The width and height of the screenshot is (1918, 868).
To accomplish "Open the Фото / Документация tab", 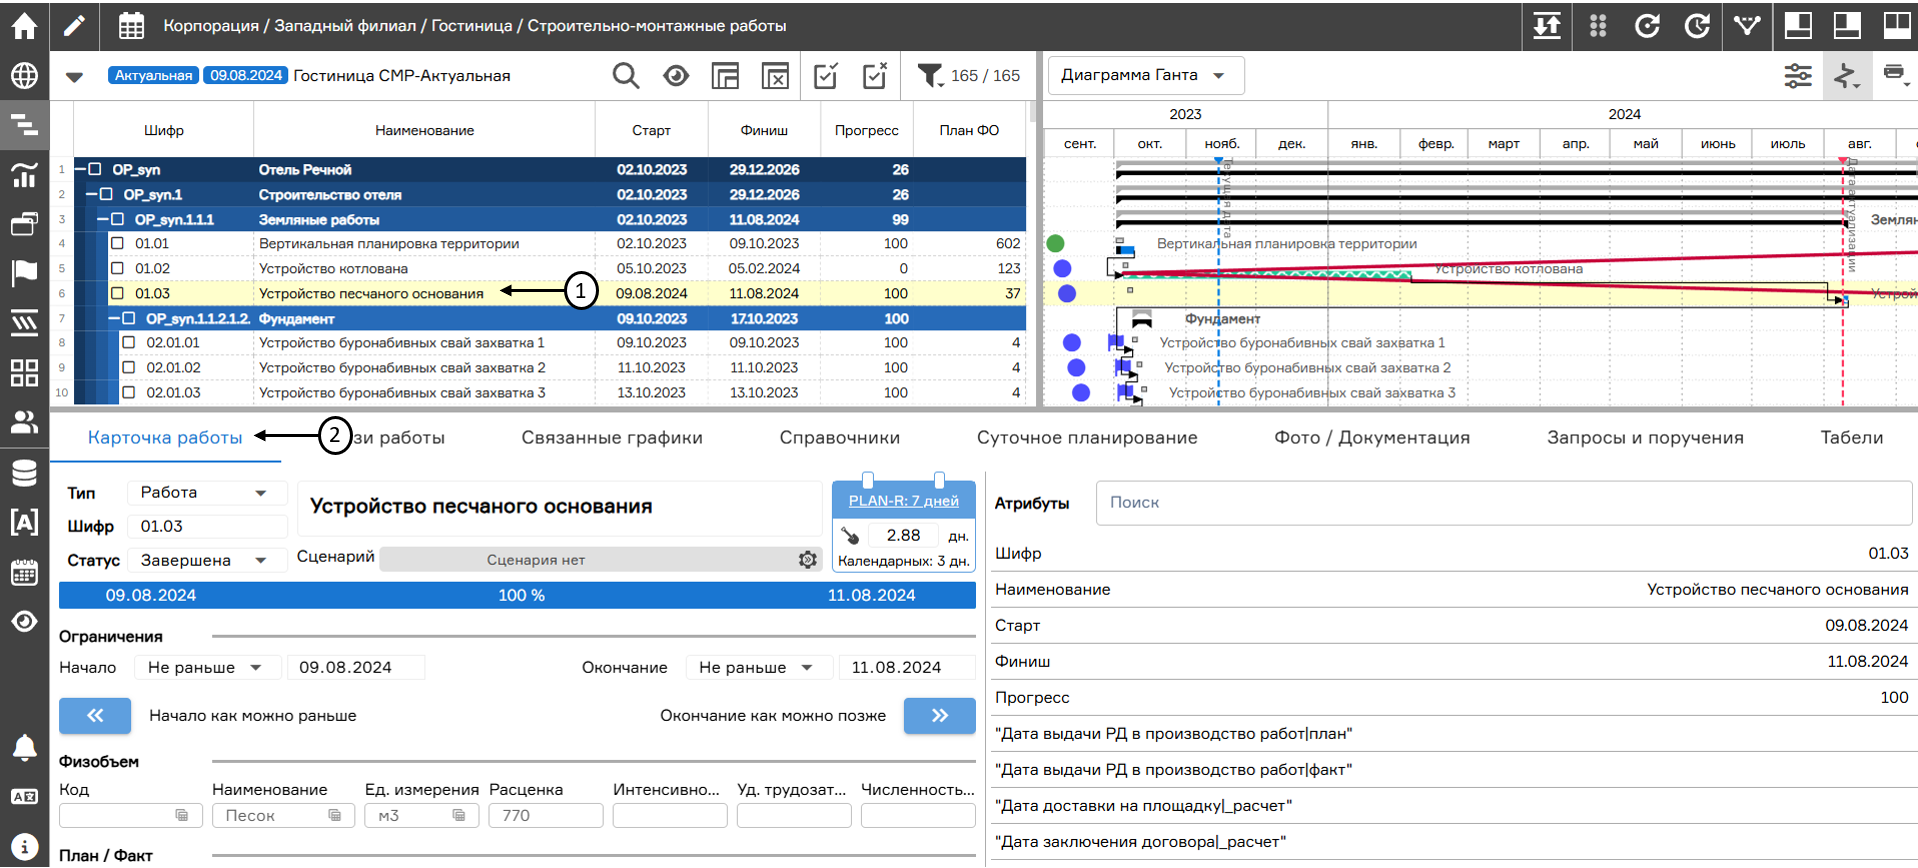I will pos(1372,438).
